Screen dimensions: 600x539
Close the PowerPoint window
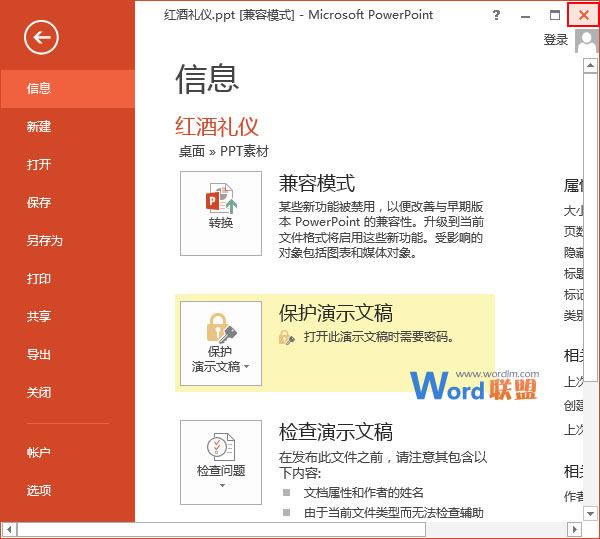(x=583, y=15)
